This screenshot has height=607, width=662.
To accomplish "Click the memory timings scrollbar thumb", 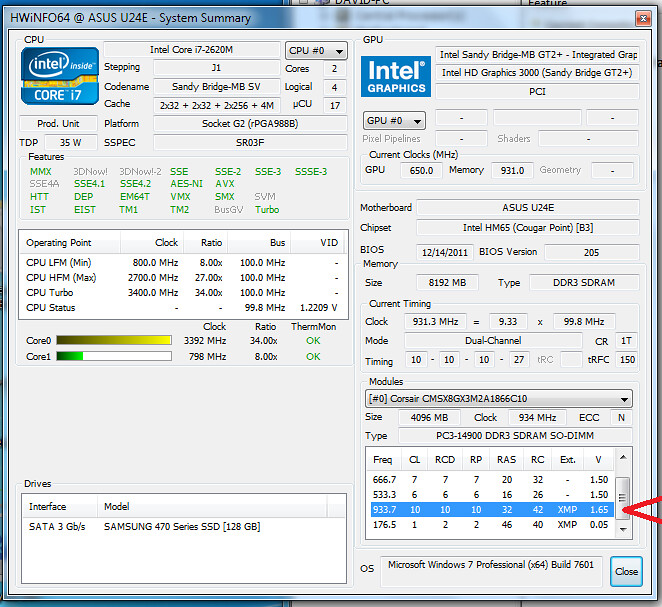I will tap(623, 498).
